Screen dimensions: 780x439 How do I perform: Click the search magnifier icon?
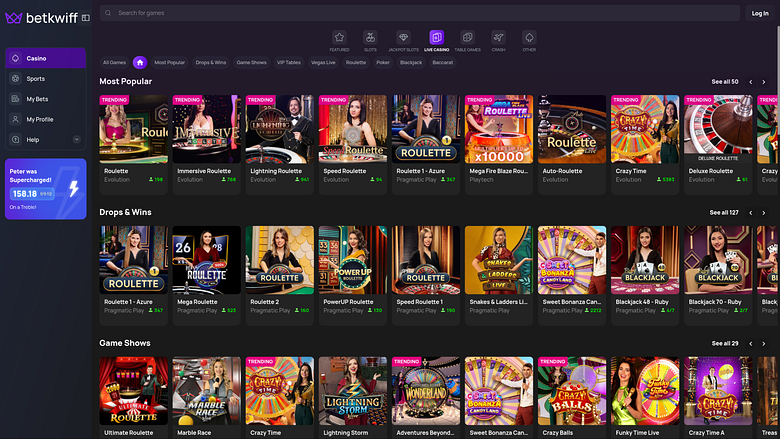(x=108, y=13)
